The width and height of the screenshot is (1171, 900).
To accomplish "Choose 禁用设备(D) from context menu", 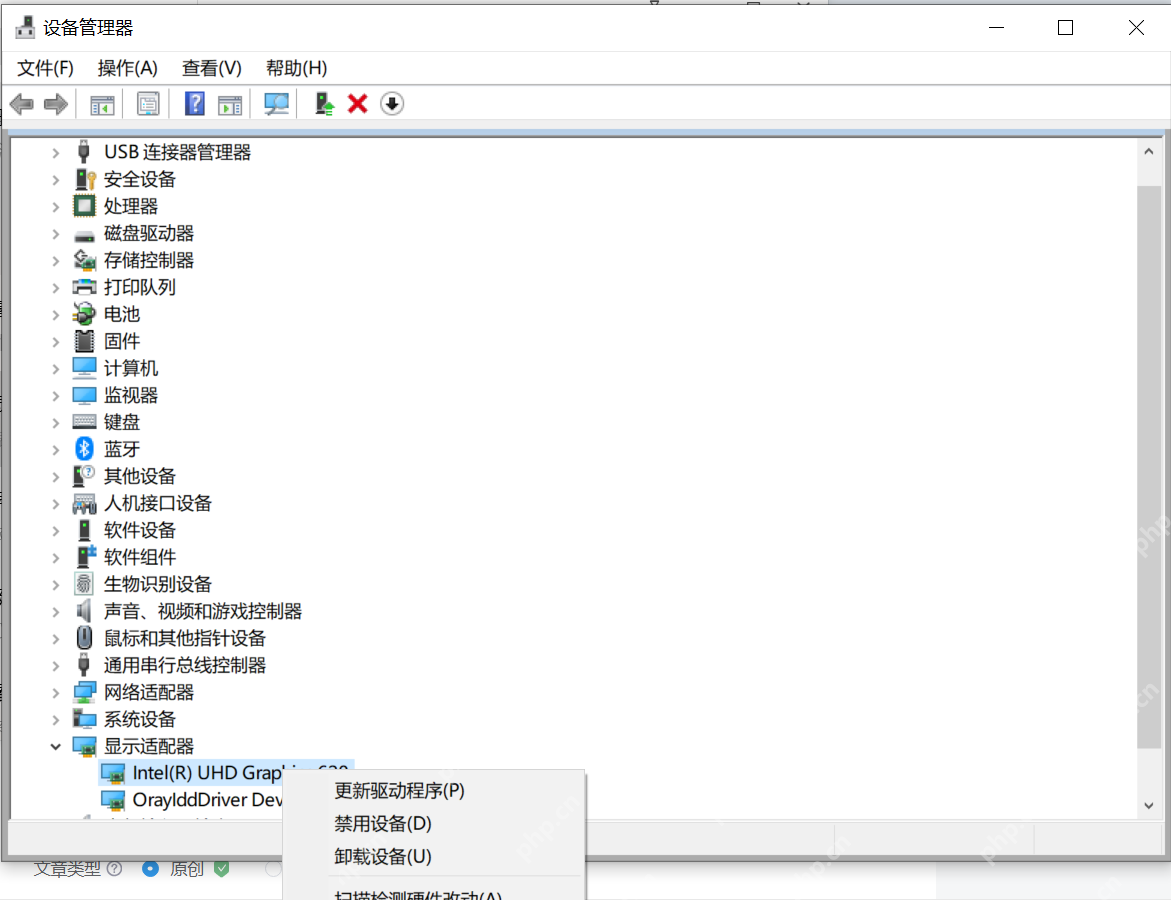I will [x=434, y=823].
